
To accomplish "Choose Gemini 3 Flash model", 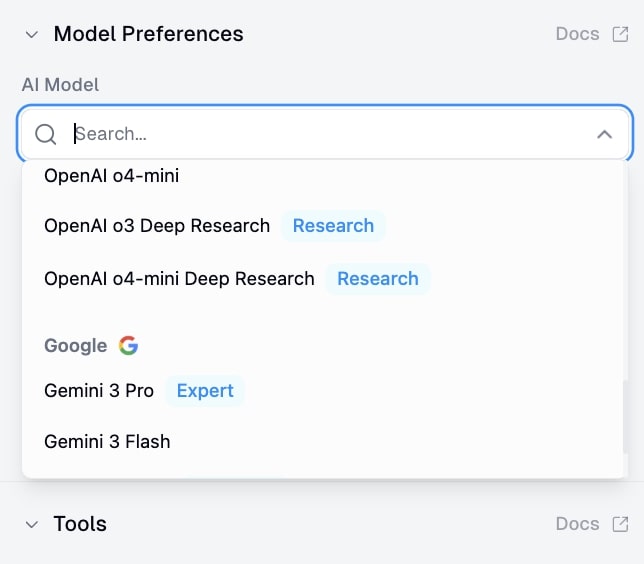I will coord(107,441).
